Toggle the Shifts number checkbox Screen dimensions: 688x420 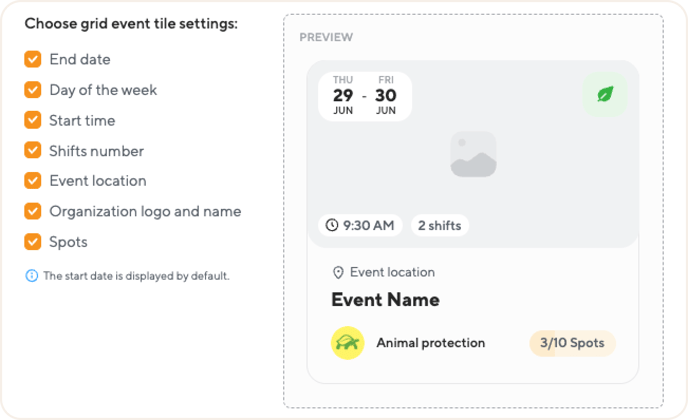pyautogui.click(x=33, y=151)
